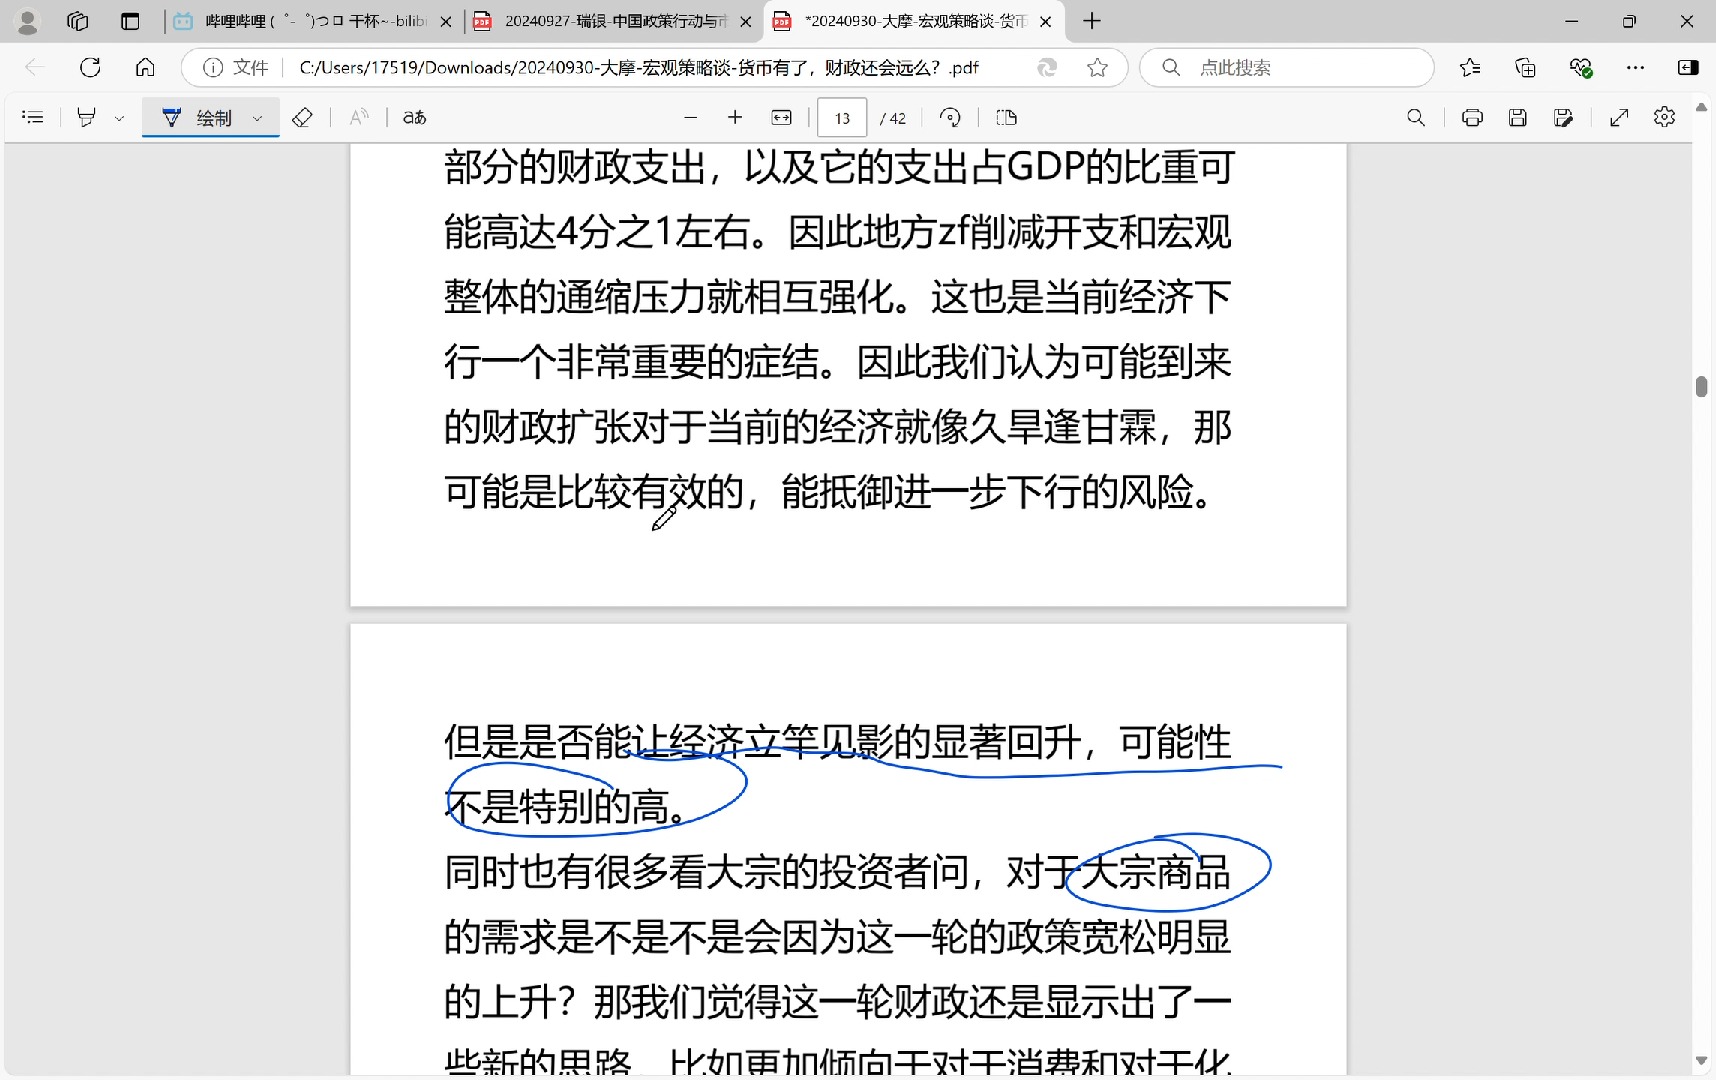1716x1080 pixels.
Task: Toggle the browser sidebar
Action: [x=1688, y=67]
